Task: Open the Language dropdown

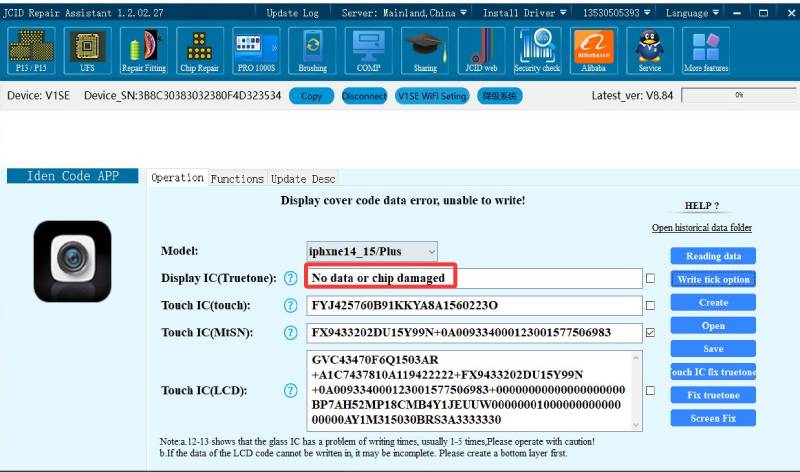Action: tap(692, 13)
